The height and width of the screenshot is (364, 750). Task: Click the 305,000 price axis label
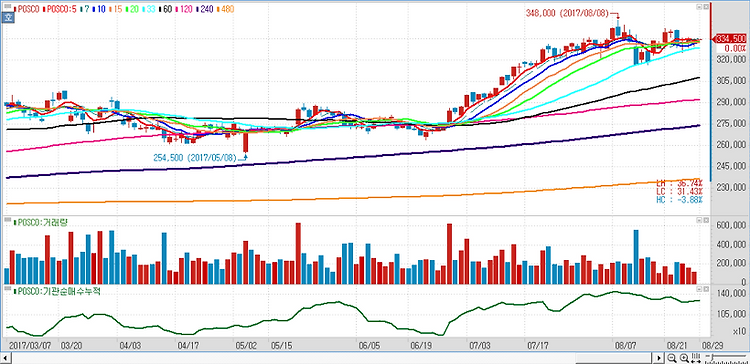click(x=731, y=80)
